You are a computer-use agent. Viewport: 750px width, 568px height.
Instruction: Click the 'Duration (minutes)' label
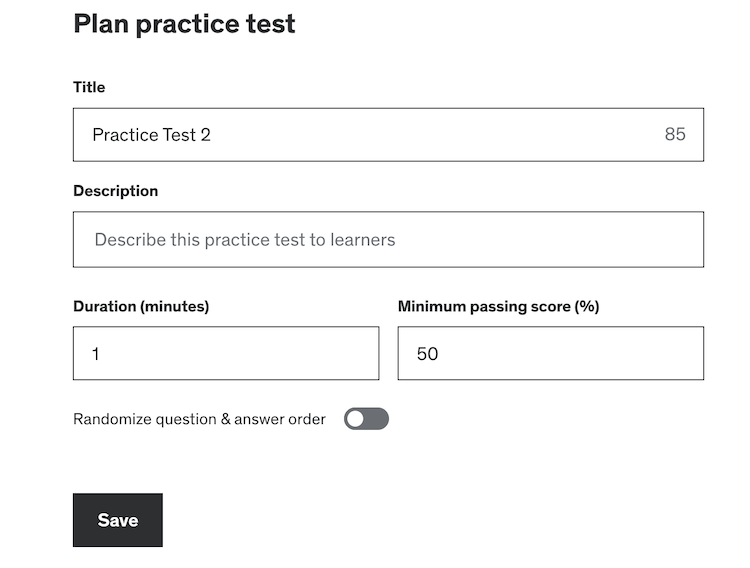click(x=141, y=306)
